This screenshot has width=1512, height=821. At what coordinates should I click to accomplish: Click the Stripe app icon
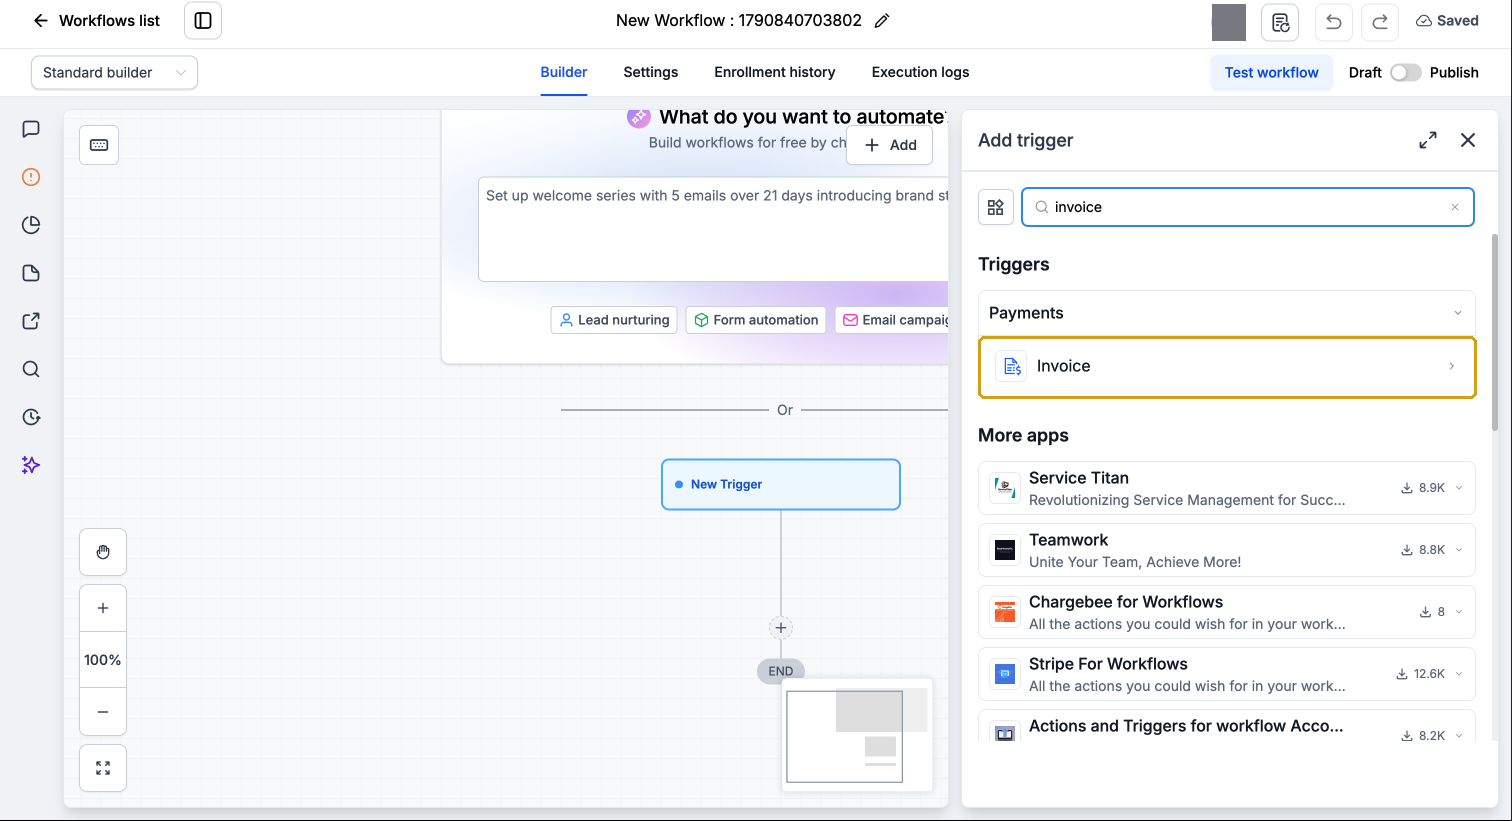tap(1005, 674)
